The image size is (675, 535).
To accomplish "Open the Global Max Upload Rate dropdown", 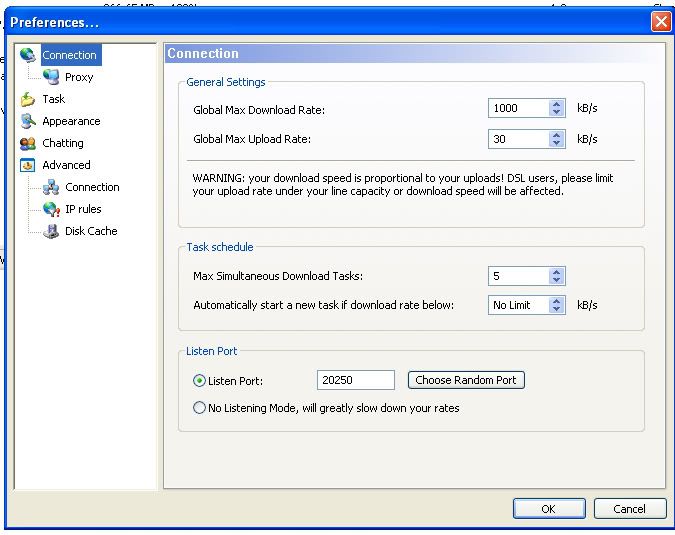I will 557,139.
